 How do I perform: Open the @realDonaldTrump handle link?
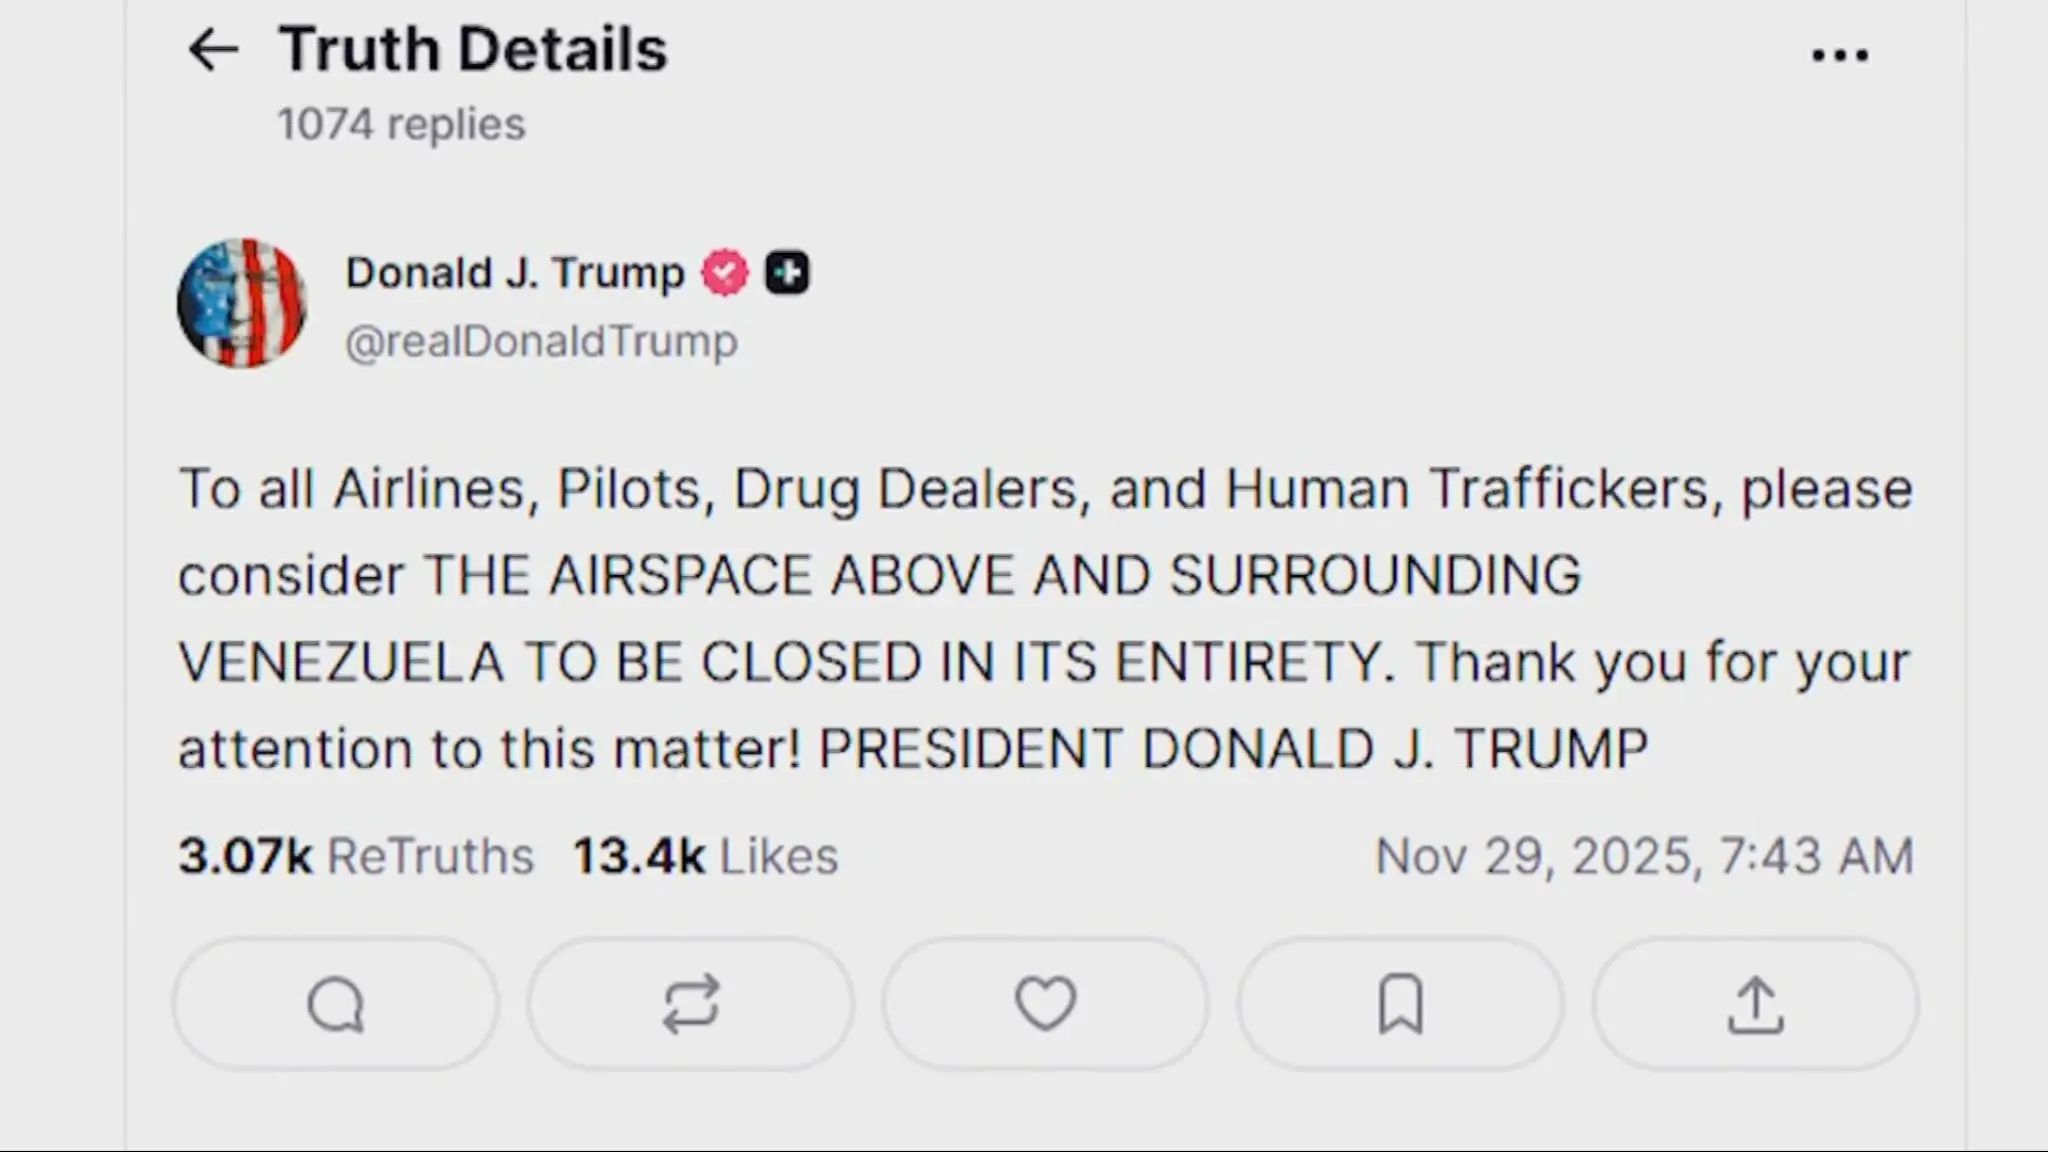click(x=541, y=341)
